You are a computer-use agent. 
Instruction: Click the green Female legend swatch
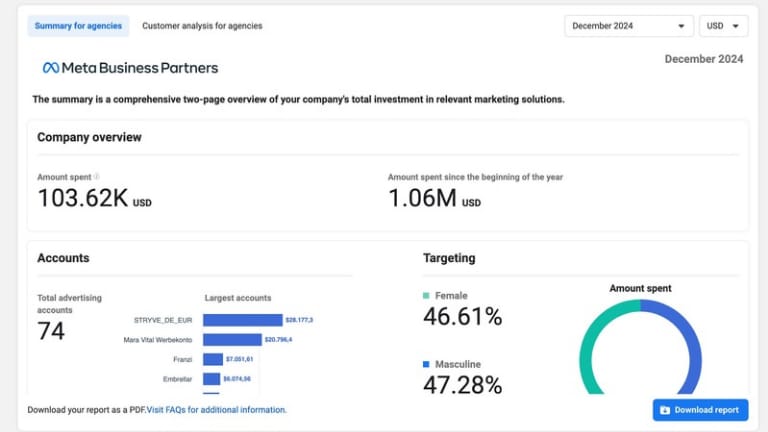426,295
